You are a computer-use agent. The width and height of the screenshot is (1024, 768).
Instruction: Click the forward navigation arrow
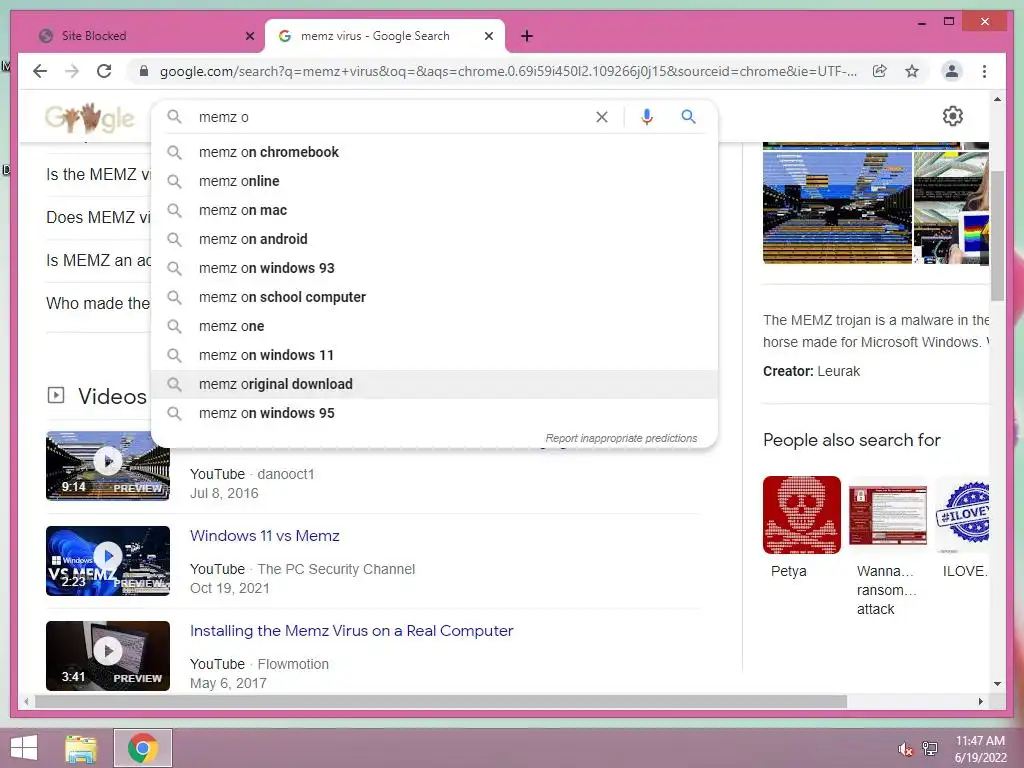(x=72, y=71)
